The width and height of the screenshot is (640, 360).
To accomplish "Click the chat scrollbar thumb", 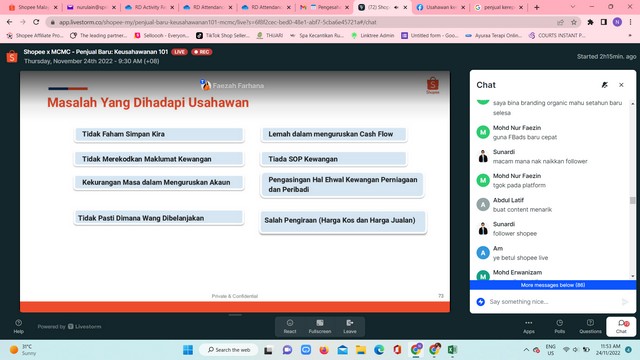I will (632, 200).
